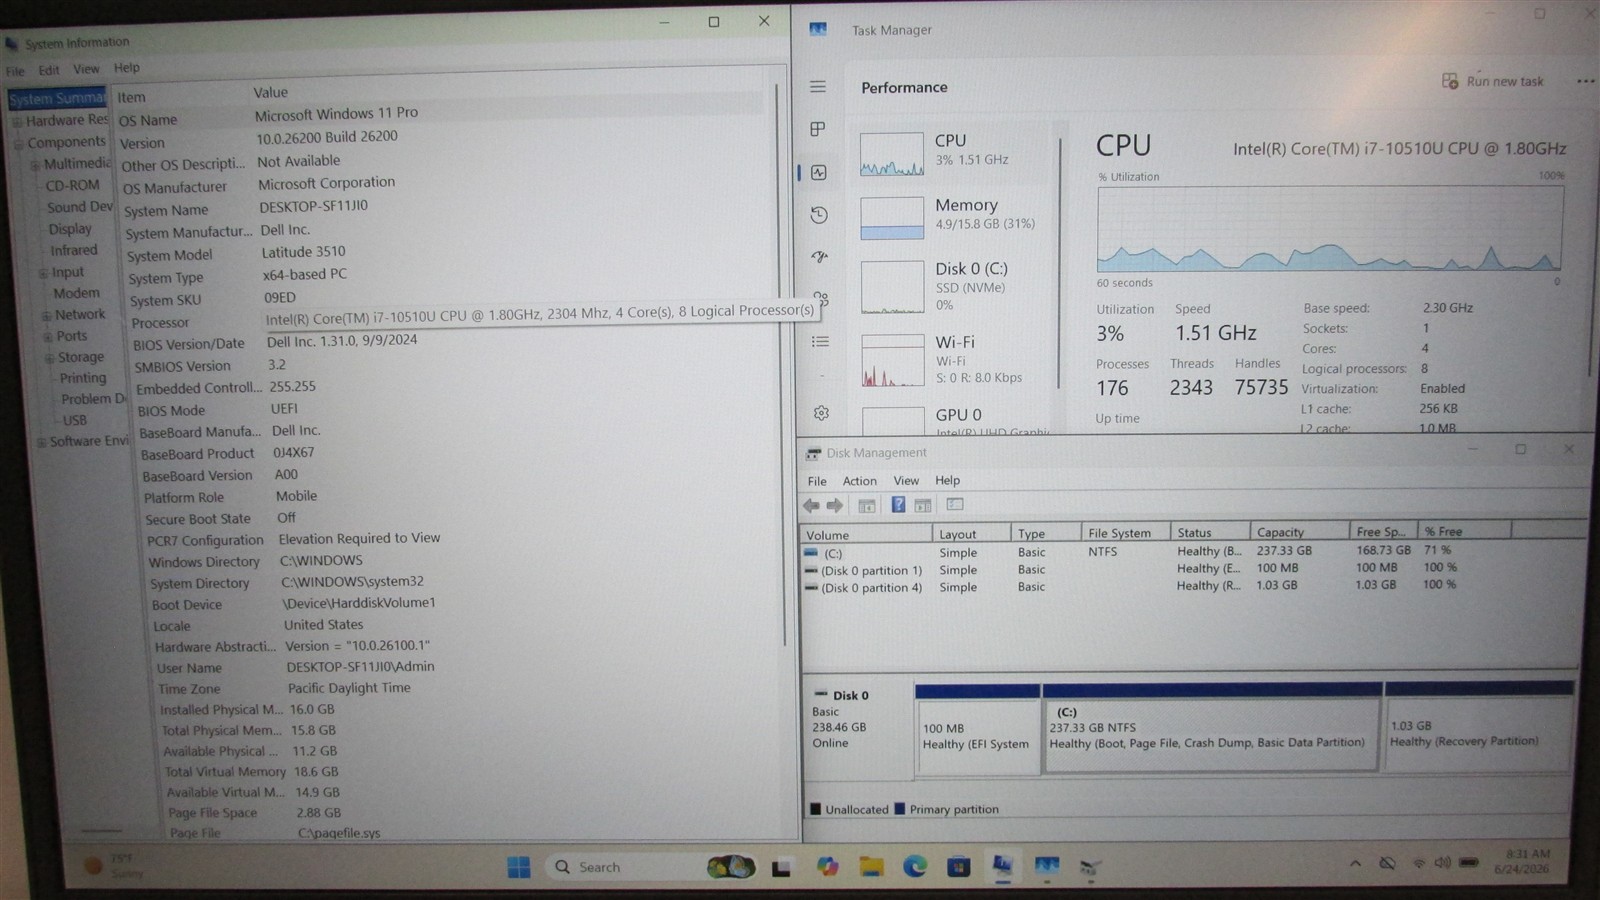1600x900 pixels.
Task: Click Back arrow in Disk Management toolbar
Action: [x=811, y=506]
